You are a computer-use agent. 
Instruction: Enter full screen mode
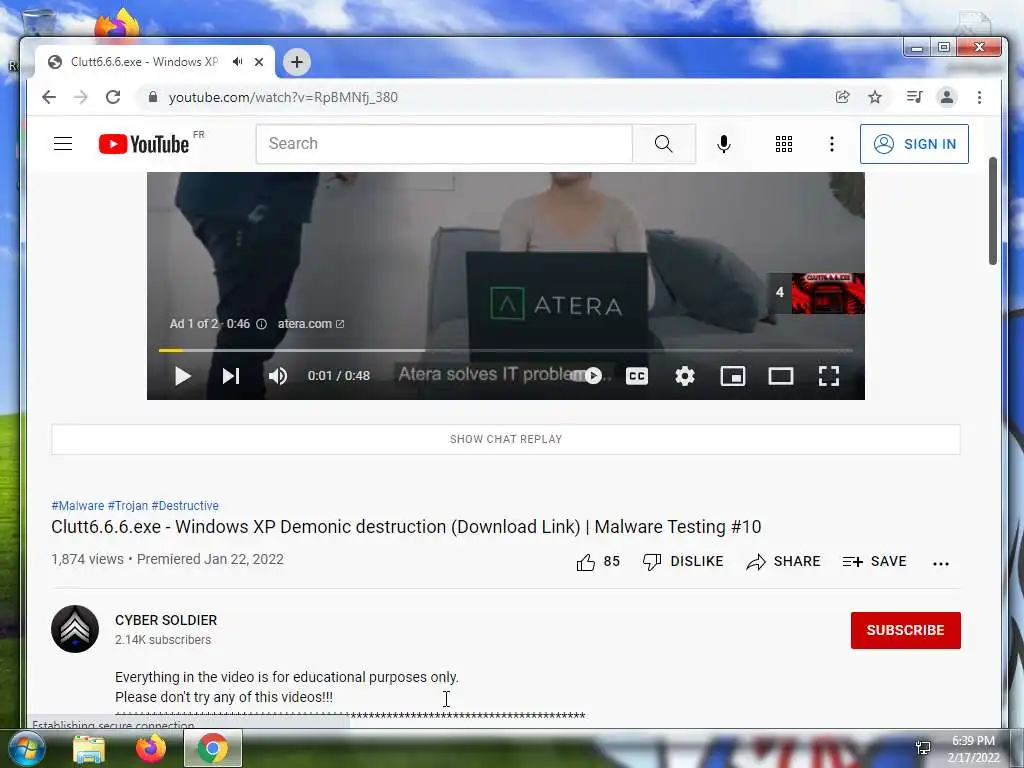click(829, 376)
